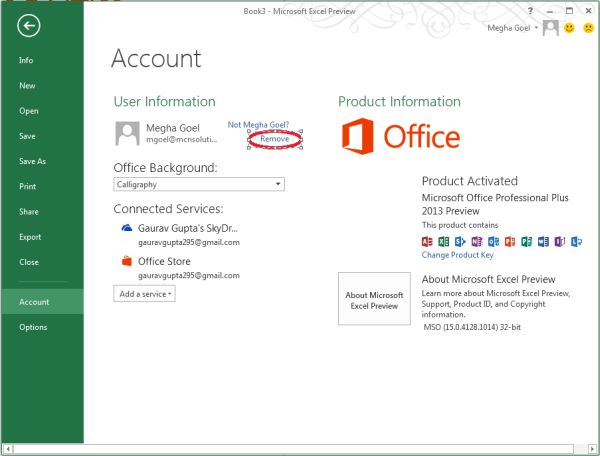Open the Office Background Calligraphy dropdown

(199, 184)
